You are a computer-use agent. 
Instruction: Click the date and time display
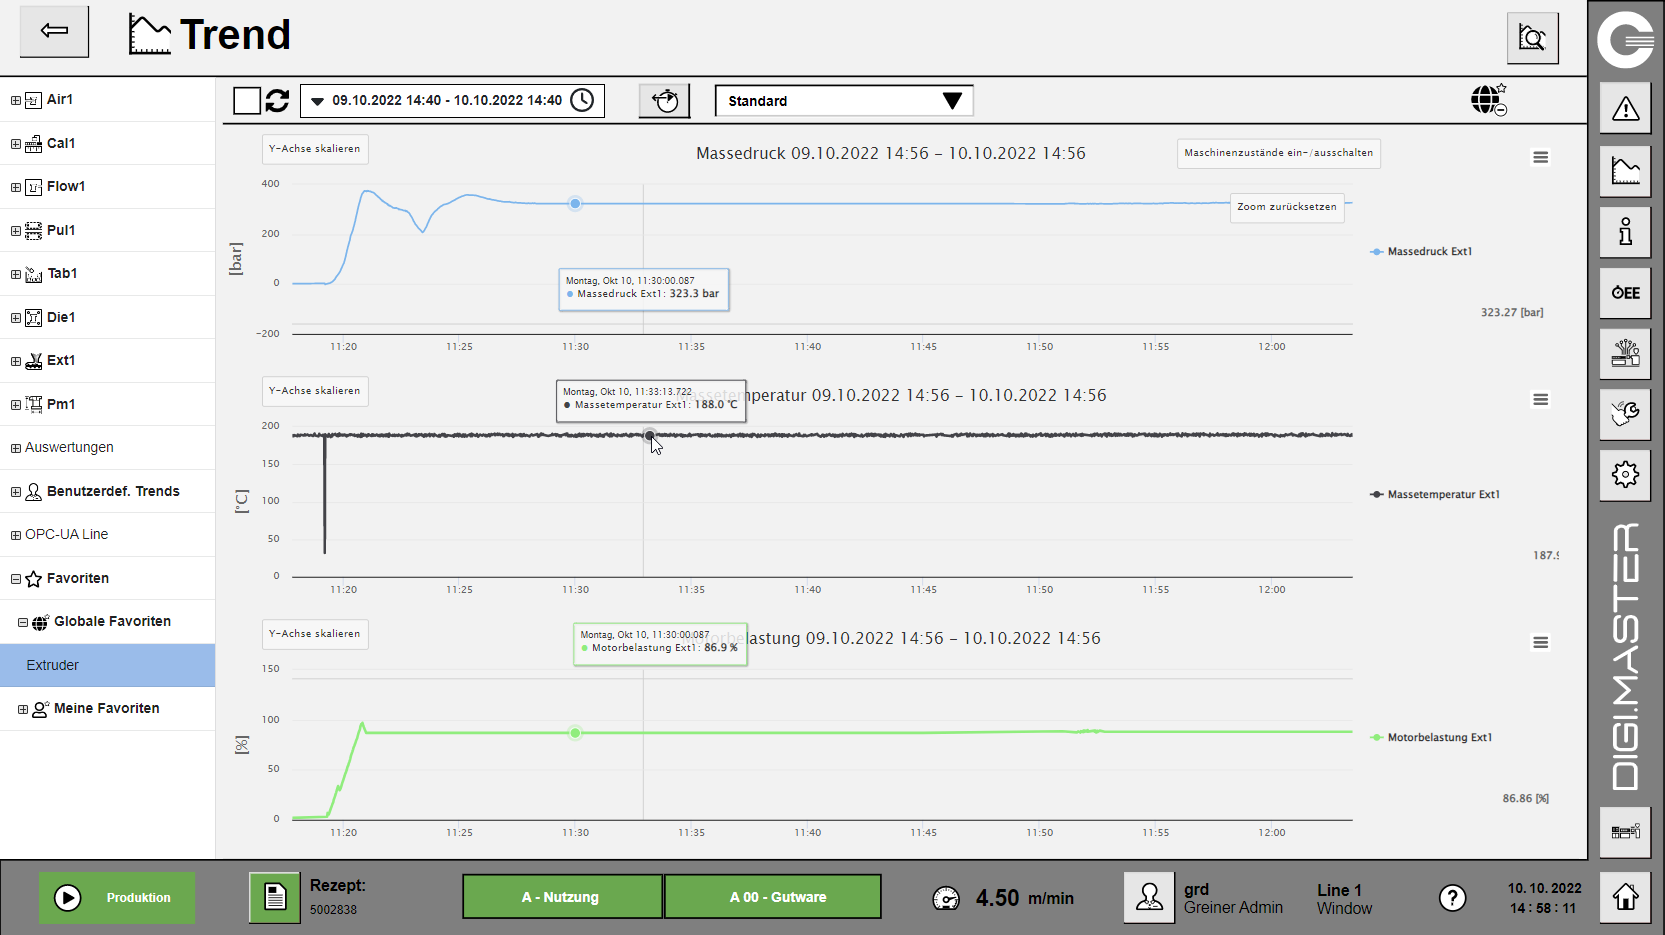coord(1544,898)
